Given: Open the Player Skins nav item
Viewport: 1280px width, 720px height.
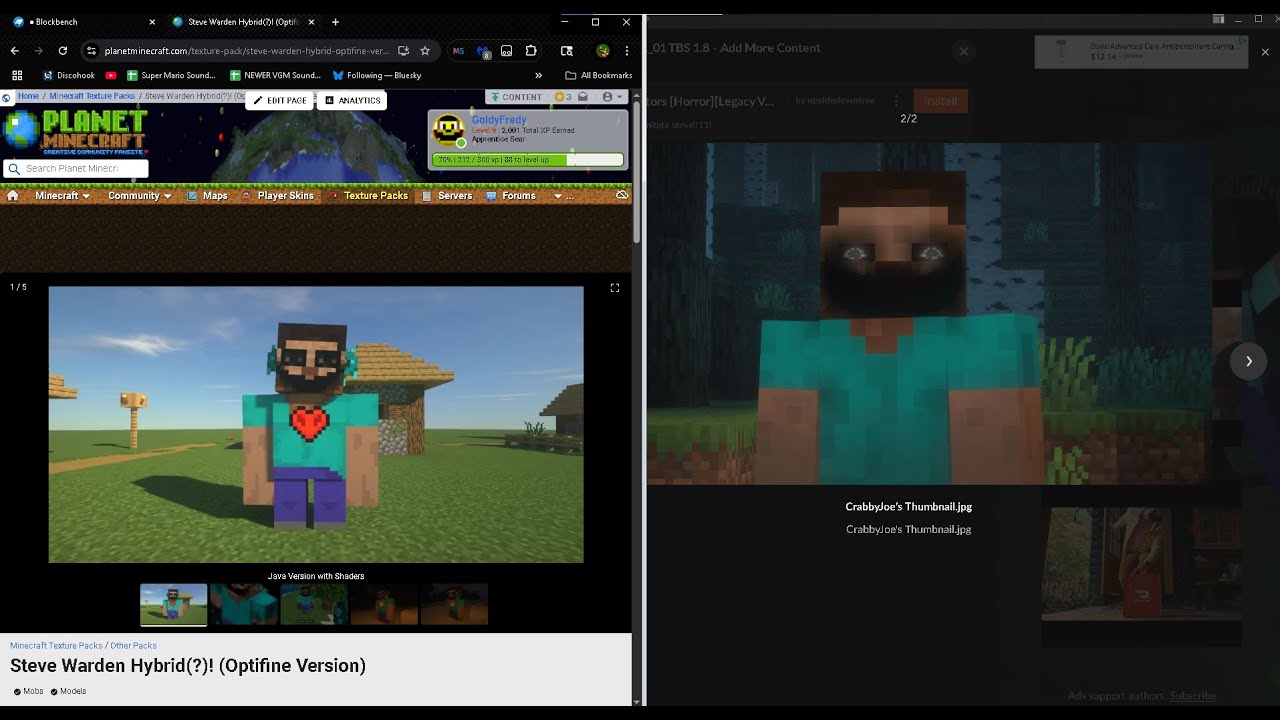Looking at the screenshot, I should coord(278,196).
